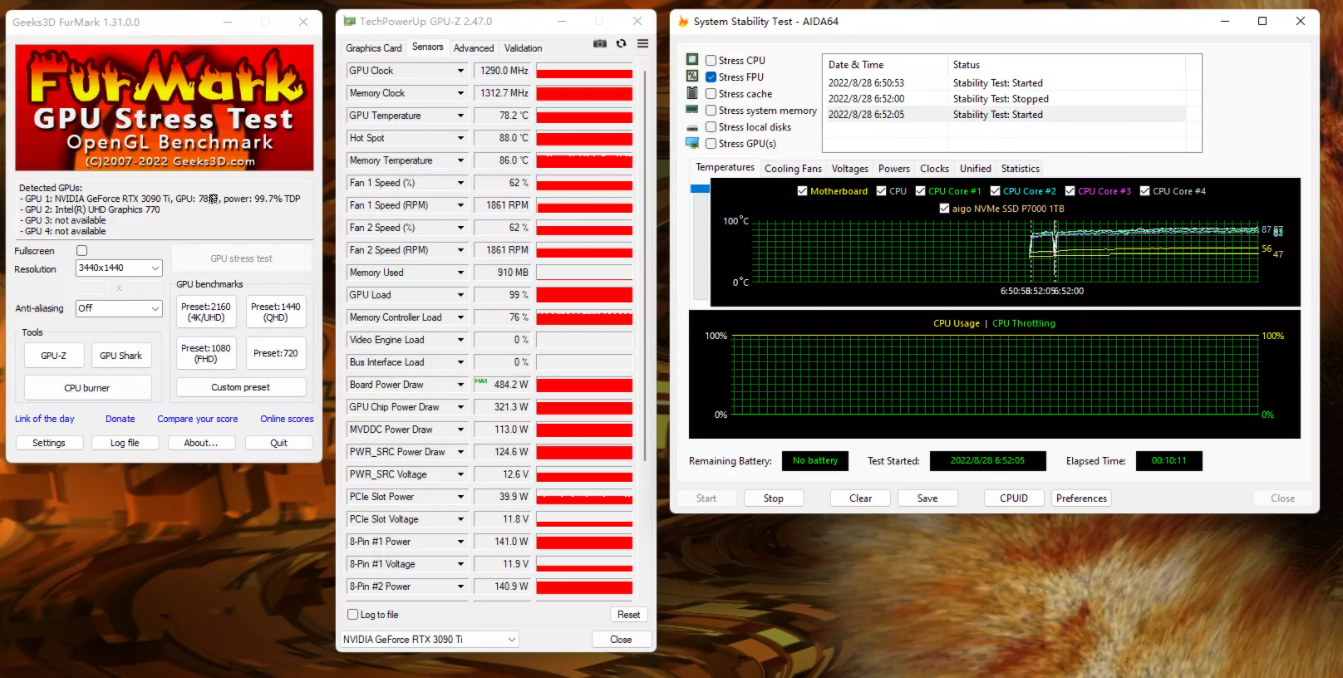Click the drive icon beside Stress local disks
Viewport: 1343px width, 678px height.
click(x=692, y=127)
